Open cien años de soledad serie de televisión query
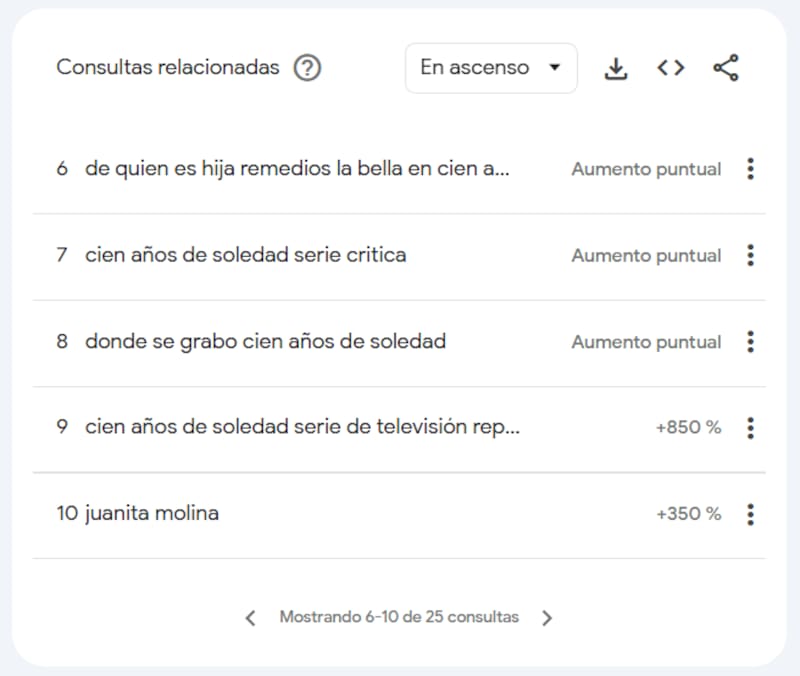 (302, 428)
